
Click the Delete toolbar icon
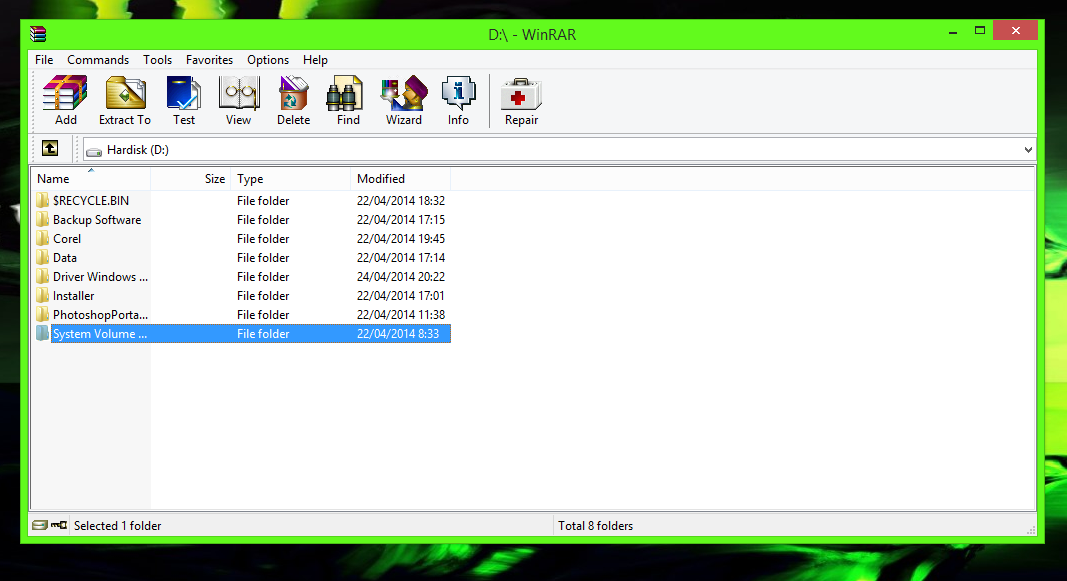(293, 94)
